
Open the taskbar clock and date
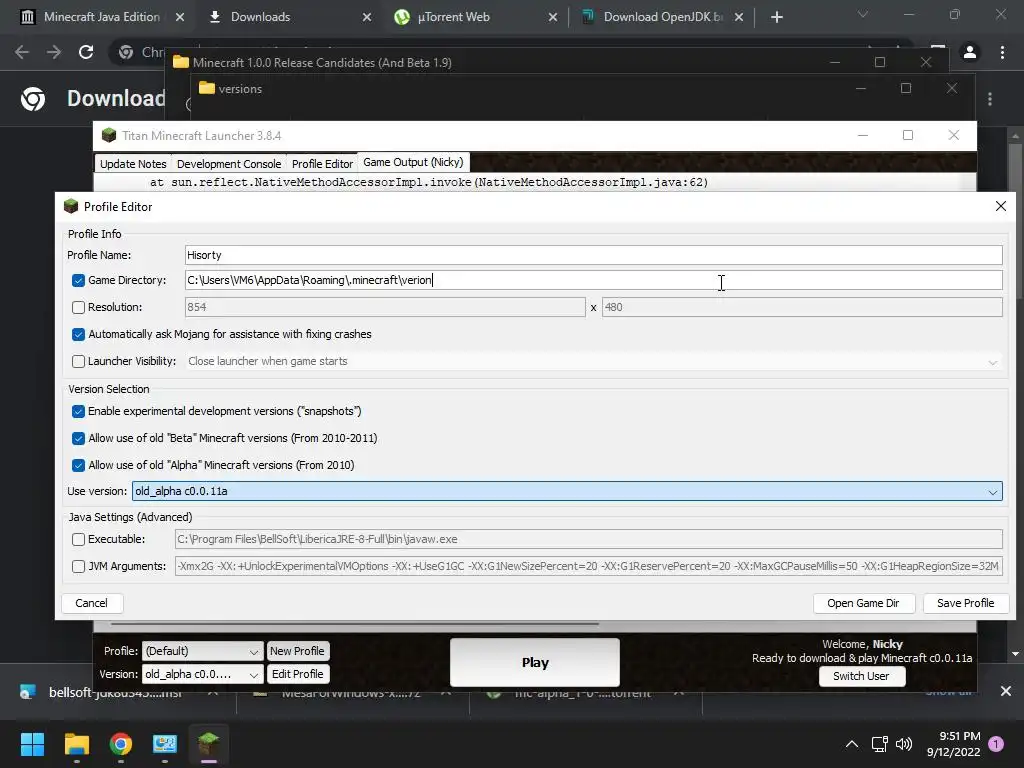tap(953, 744)
